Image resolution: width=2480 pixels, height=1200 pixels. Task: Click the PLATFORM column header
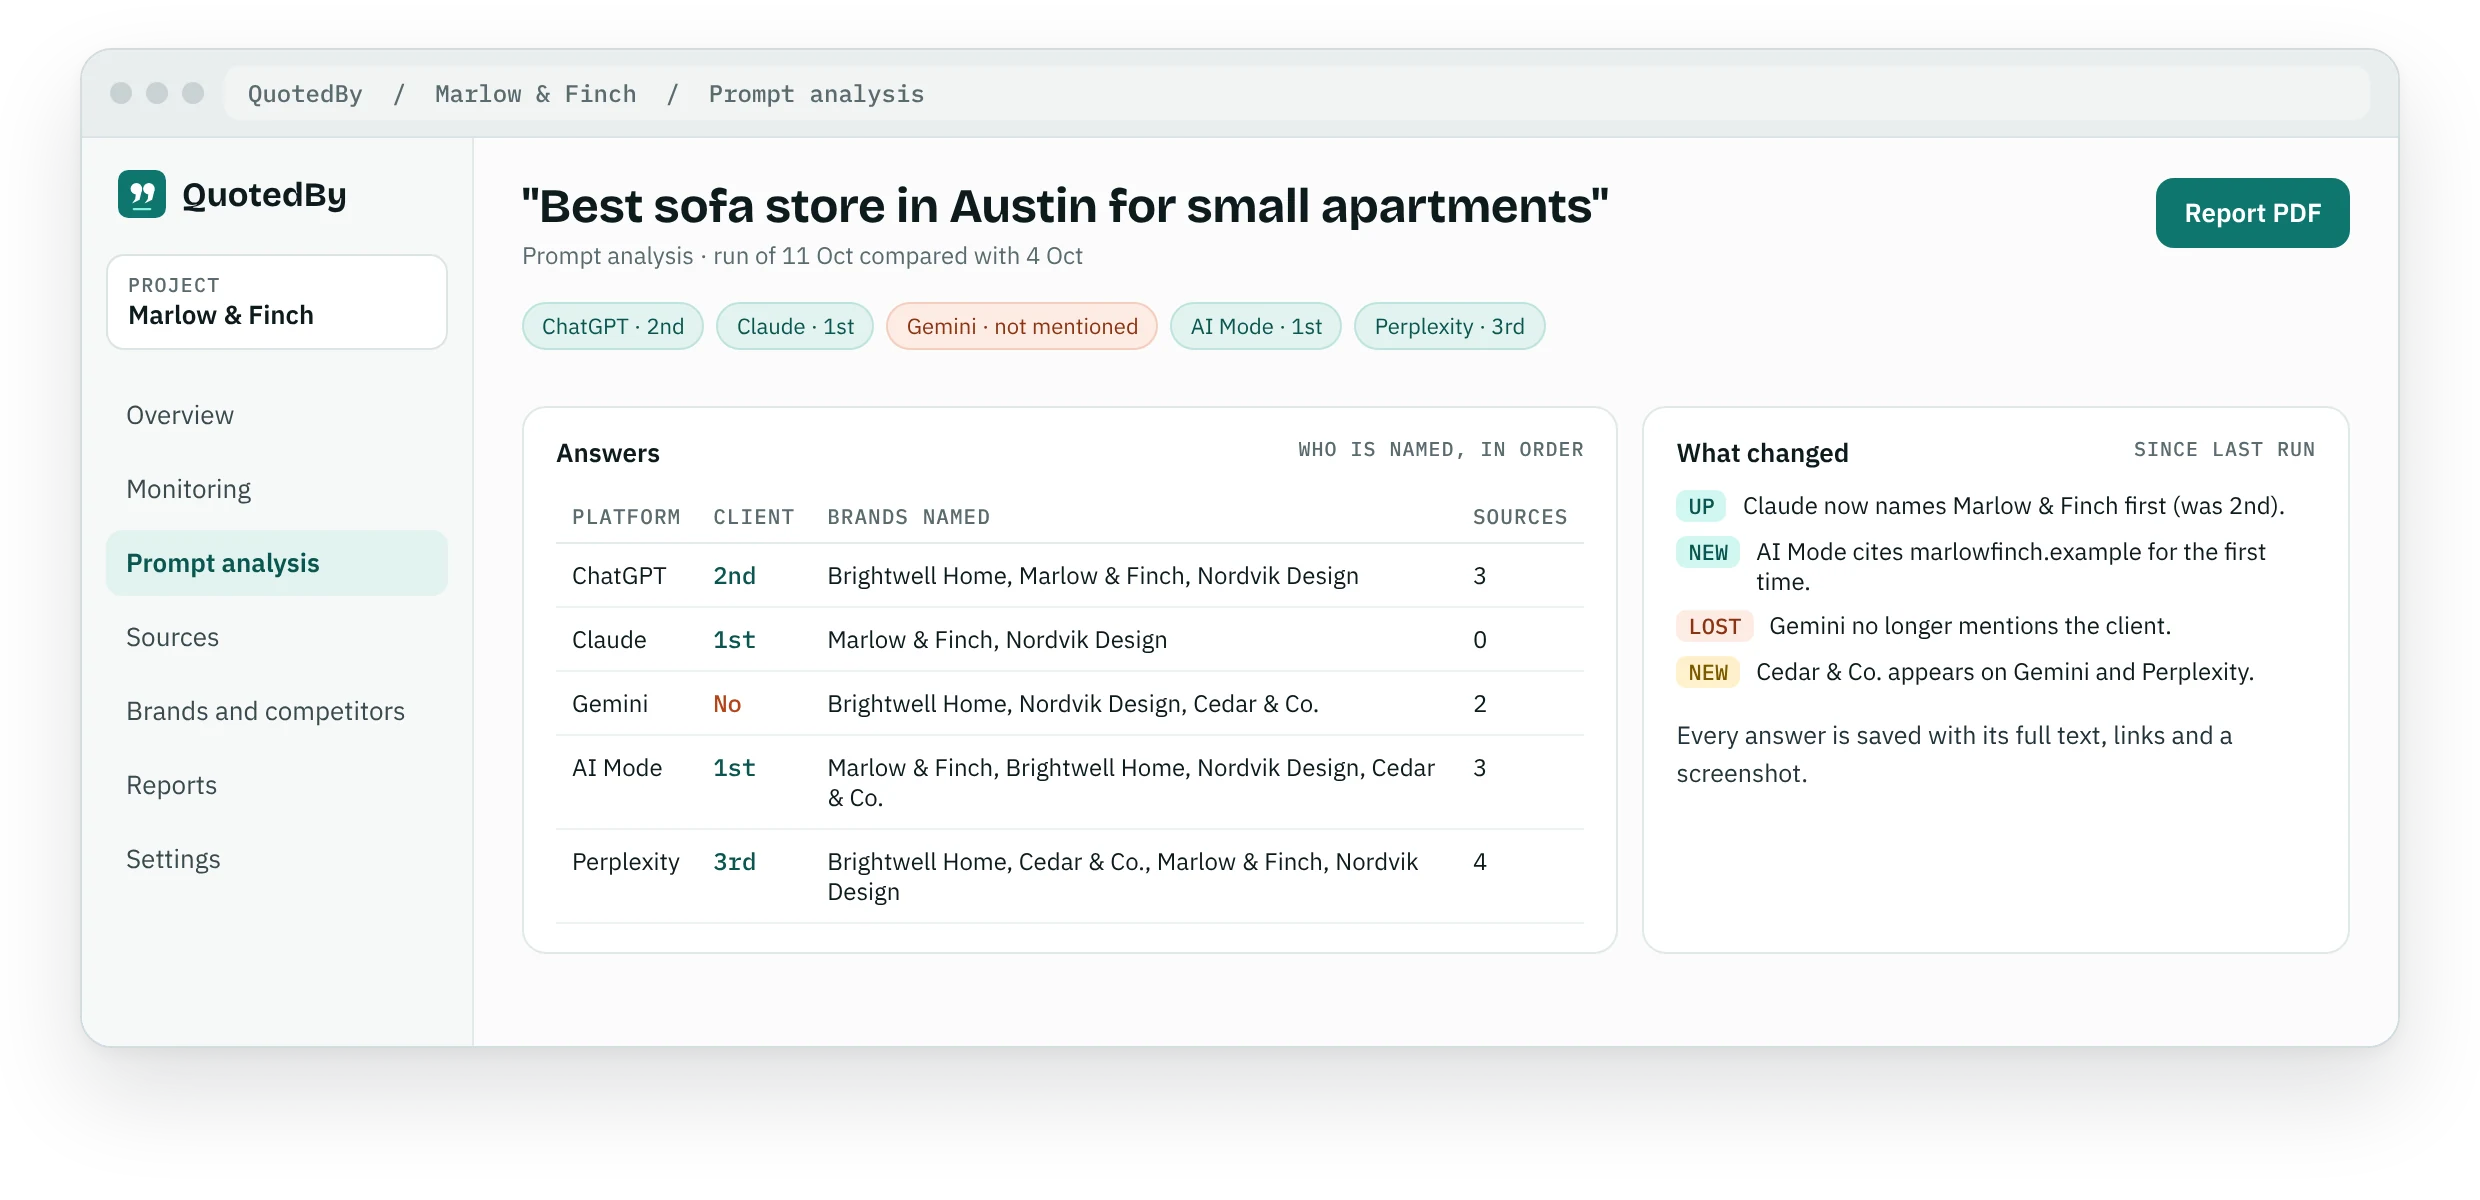626,517
